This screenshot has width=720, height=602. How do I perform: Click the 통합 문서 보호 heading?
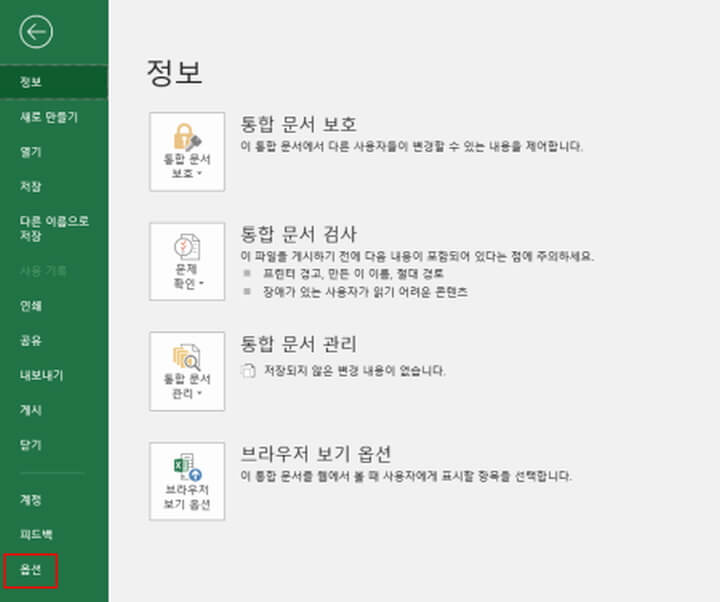tap(298, 124)
